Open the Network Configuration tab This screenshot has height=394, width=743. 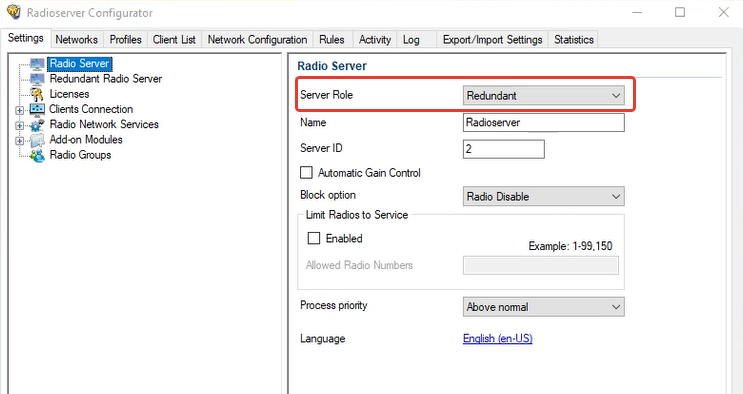click(257, 40)
